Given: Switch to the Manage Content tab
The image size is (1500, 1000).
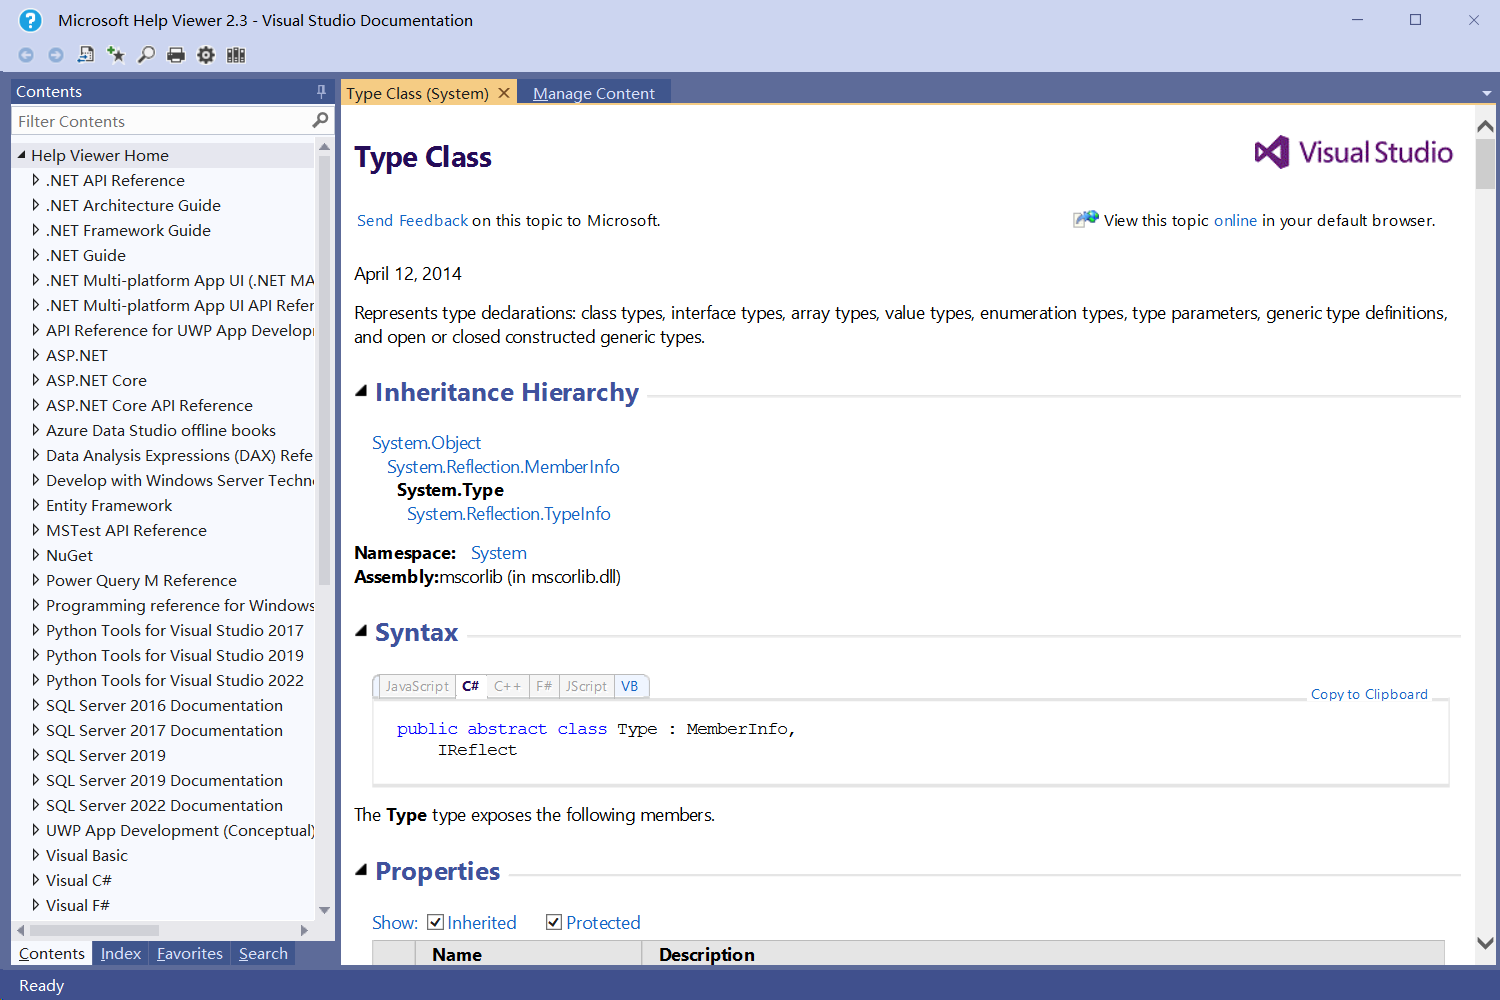Looking at the screenshot, I should click(594, 93).
